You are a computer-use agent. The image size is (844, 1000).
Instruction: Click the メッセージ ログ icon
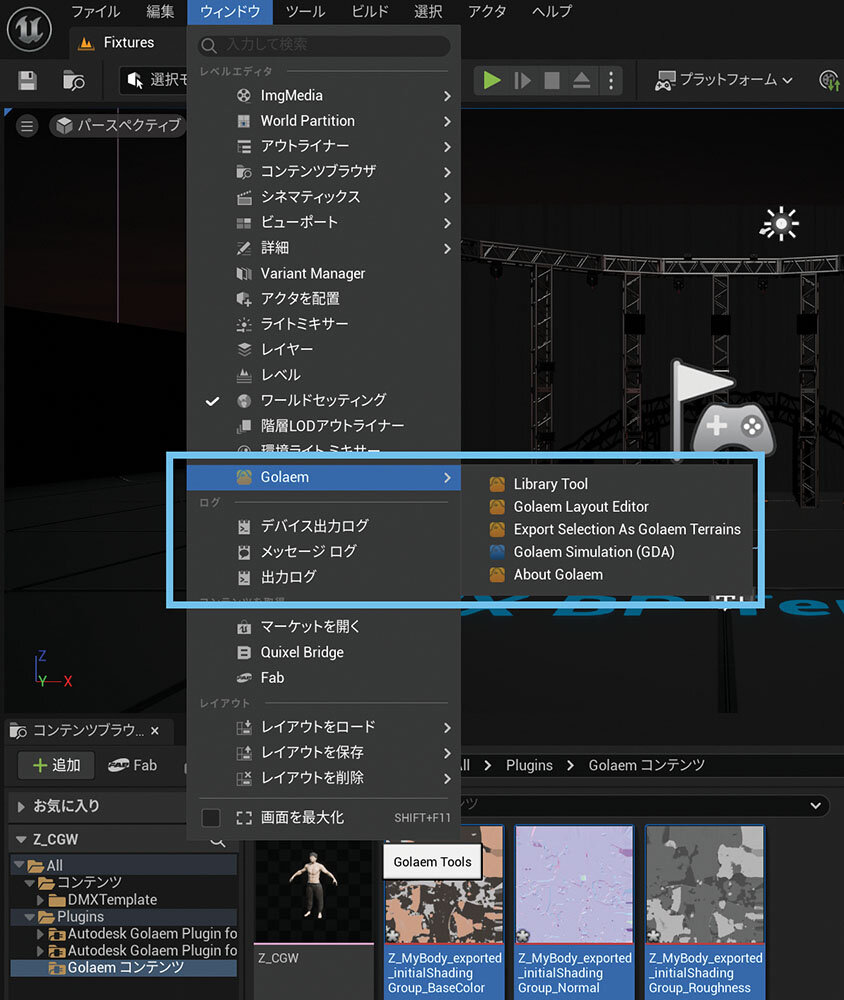pyautogui.click(x=244, y=552)
